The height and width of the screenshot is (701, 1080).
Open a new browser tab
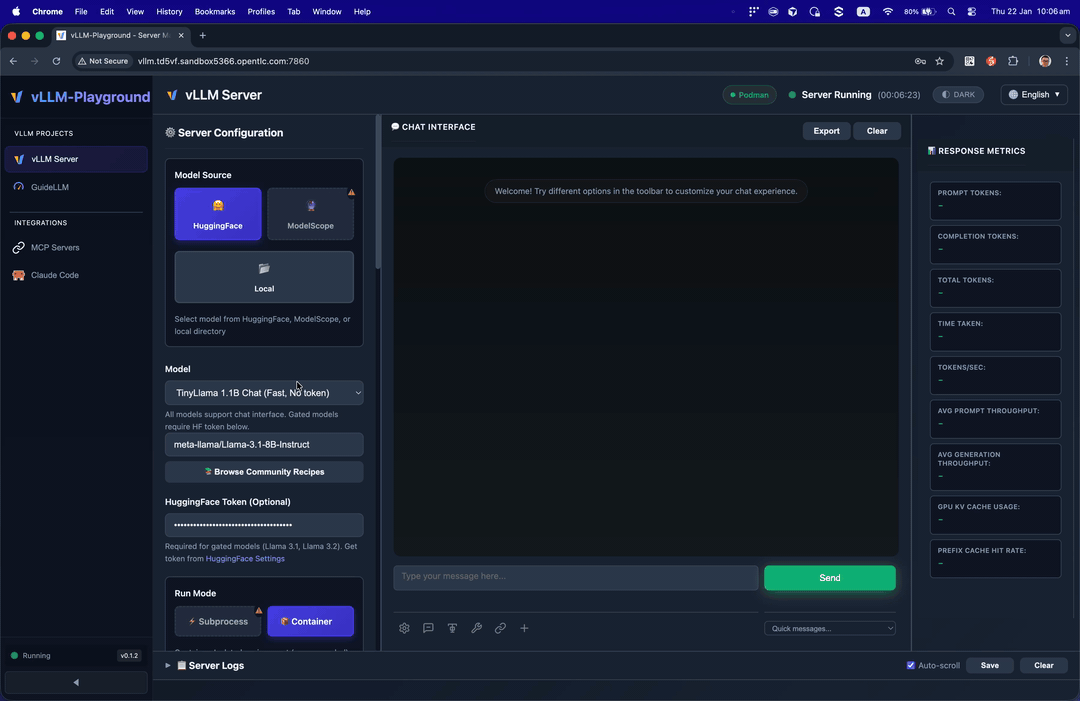coord(202,35)
